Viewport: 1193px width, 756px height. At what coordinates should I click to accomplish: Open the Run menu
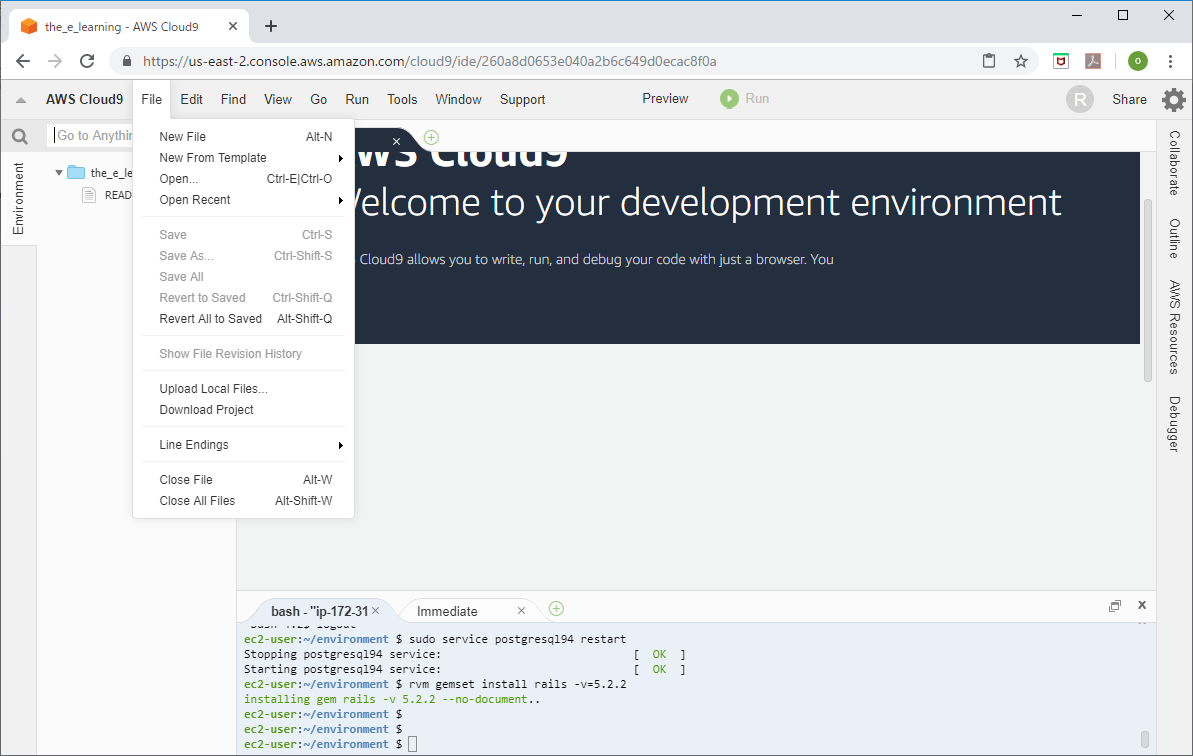[x=357, y=100]
